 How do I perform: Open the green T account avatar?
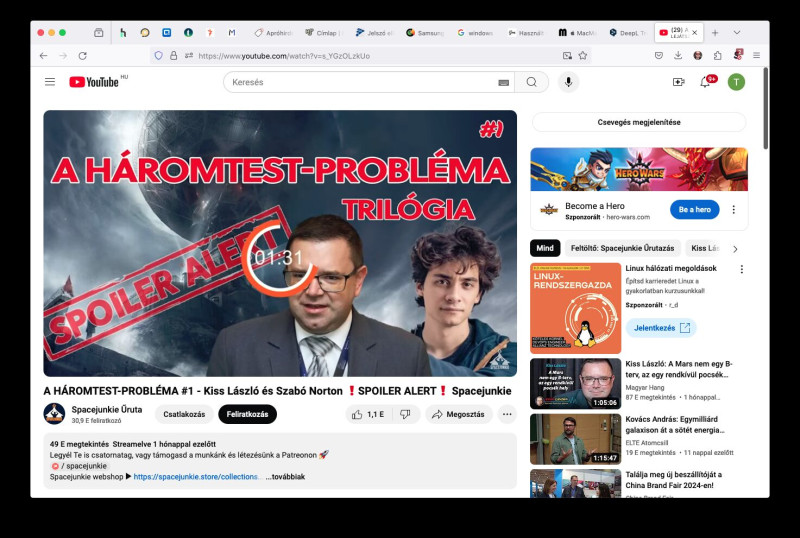click(736, 82)
